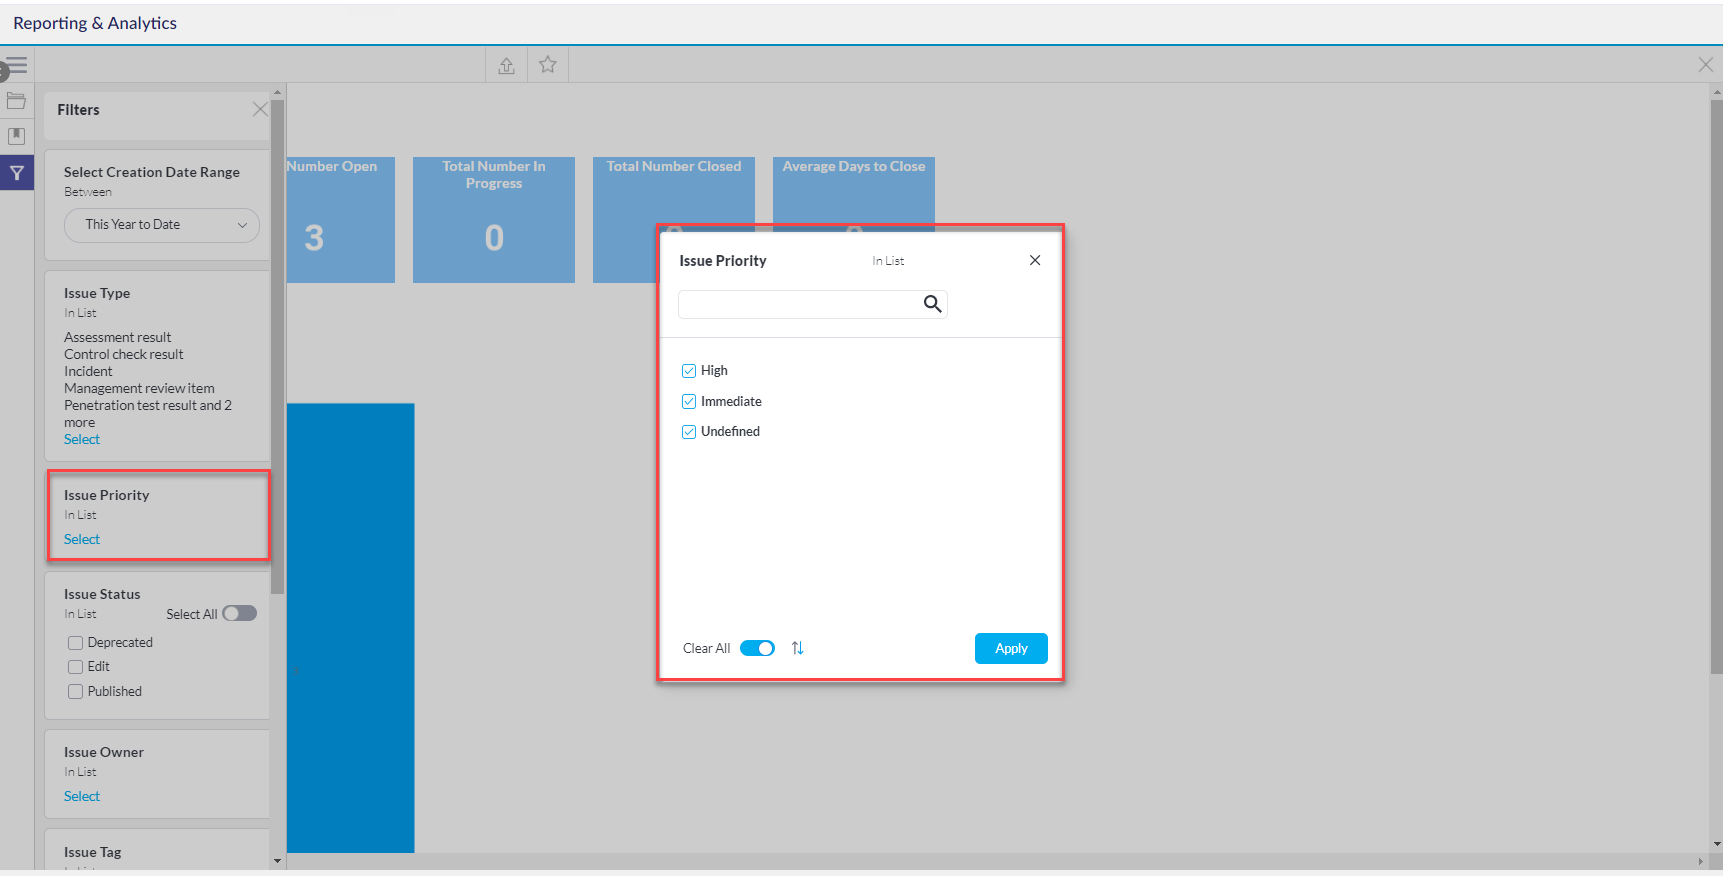Click Select link under Issue Owner
Viewport: 1723px width, 876px height.
coord(82,797)
